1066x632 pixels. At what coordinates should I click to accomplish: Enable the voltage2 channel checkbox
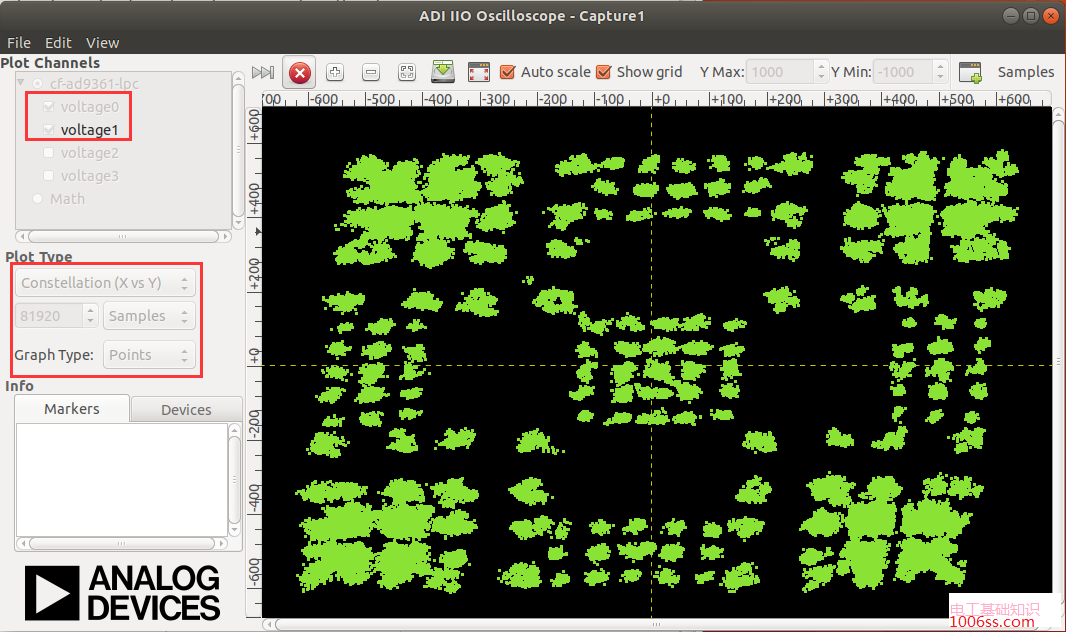[48, 152]
